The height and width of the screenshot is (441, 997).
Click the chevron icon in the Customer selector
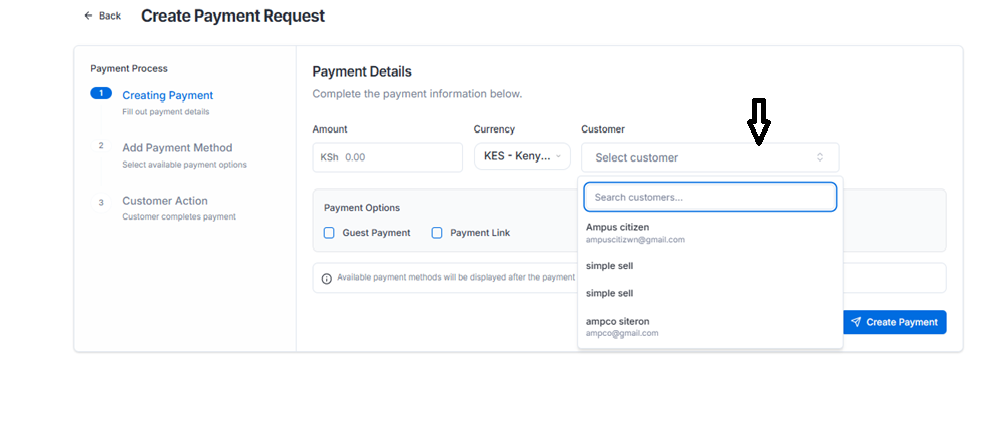[820, 157]
